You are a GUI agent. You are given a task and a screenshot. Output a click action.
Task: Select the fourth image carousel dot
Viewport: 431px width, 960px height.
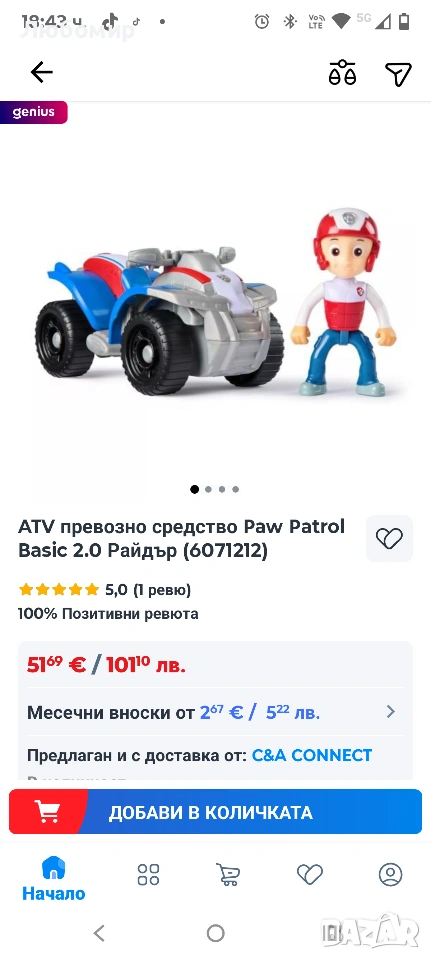tap(235, 489)
